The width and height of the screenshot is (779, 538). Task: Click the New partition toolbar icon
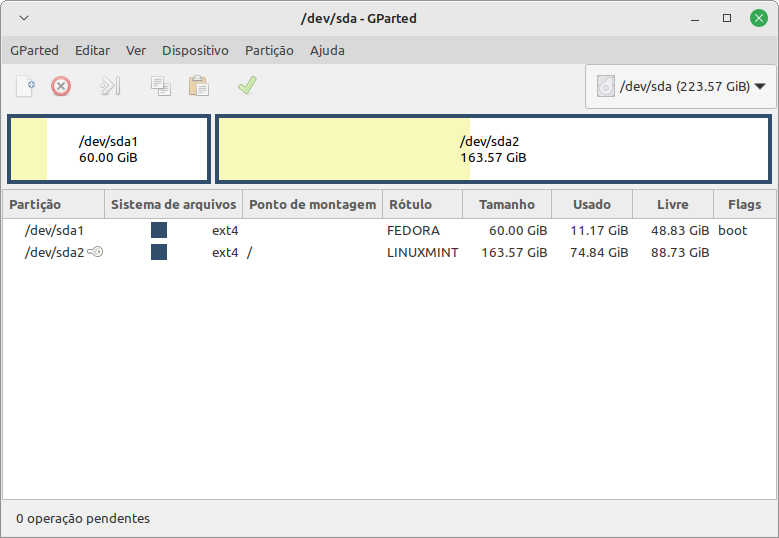pos(25,86)
